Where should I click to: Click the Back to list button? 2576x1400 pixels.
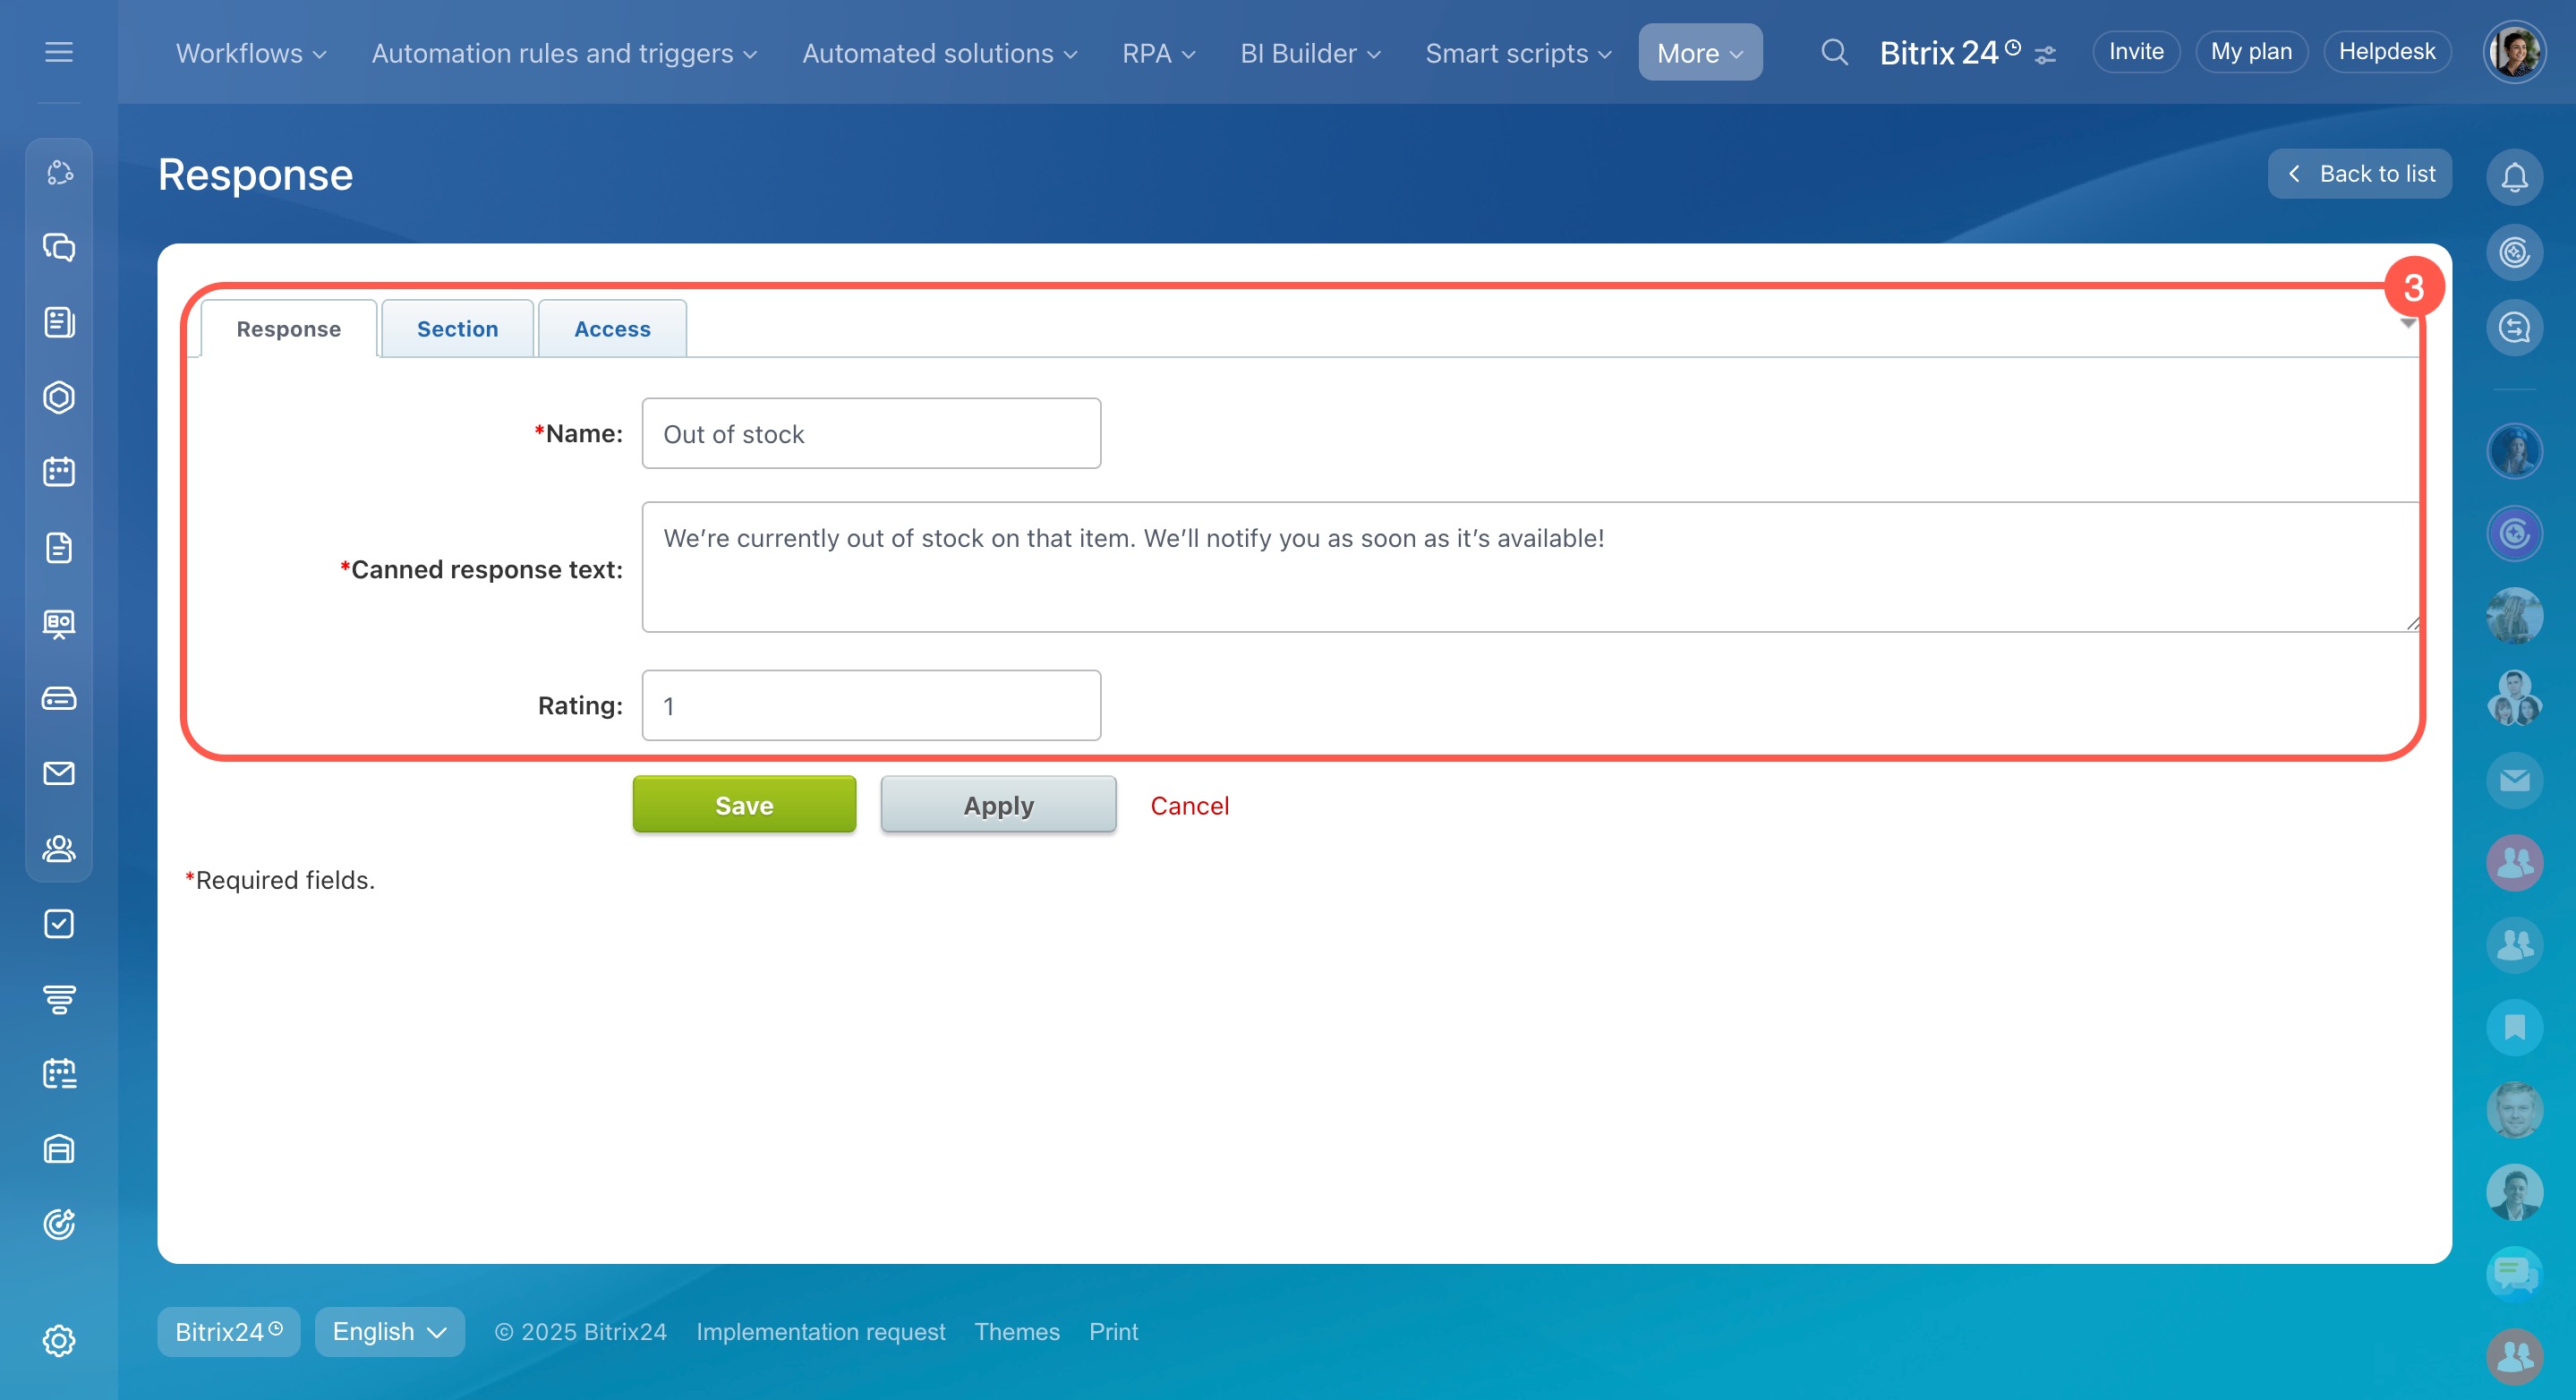point(2359,174)
